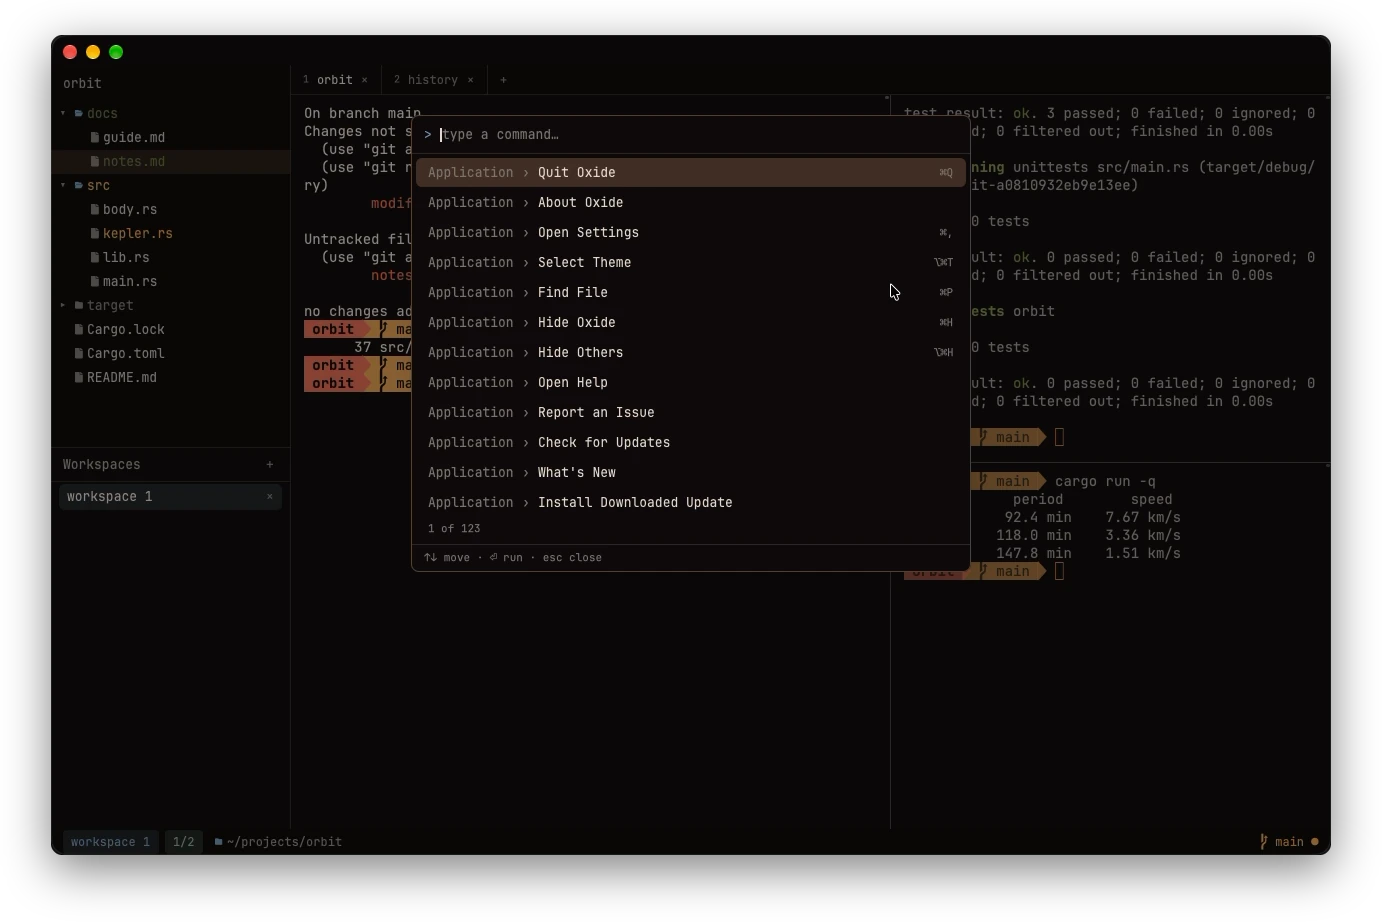Select Install Downloaded Update command
Image resolution: width=1382 pixels, height=923 pixels.
(691, 502)
